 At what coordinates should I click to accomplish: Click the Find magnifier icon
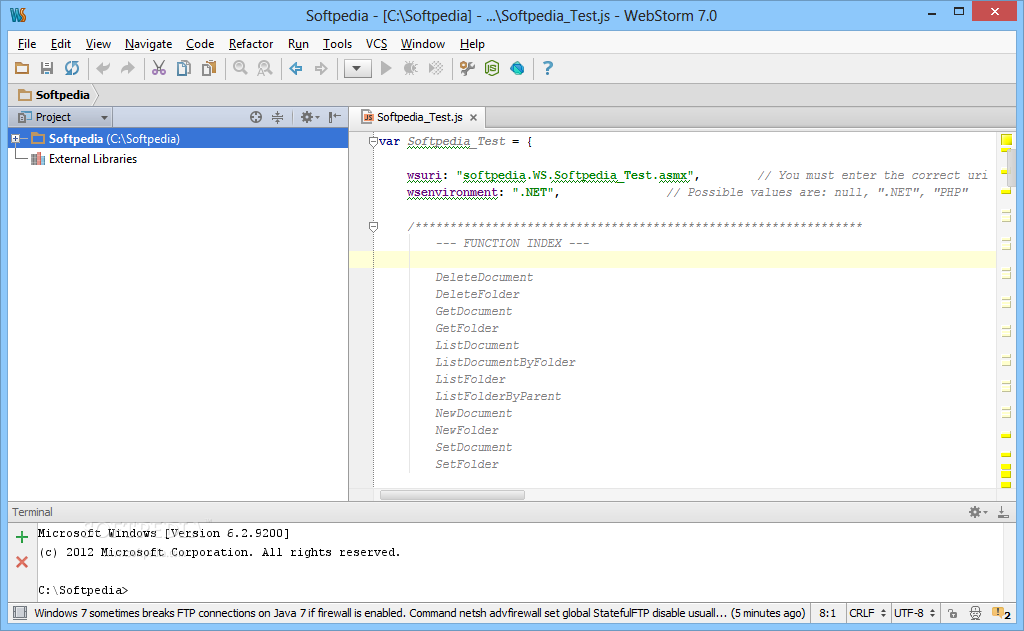coord(240,68)
